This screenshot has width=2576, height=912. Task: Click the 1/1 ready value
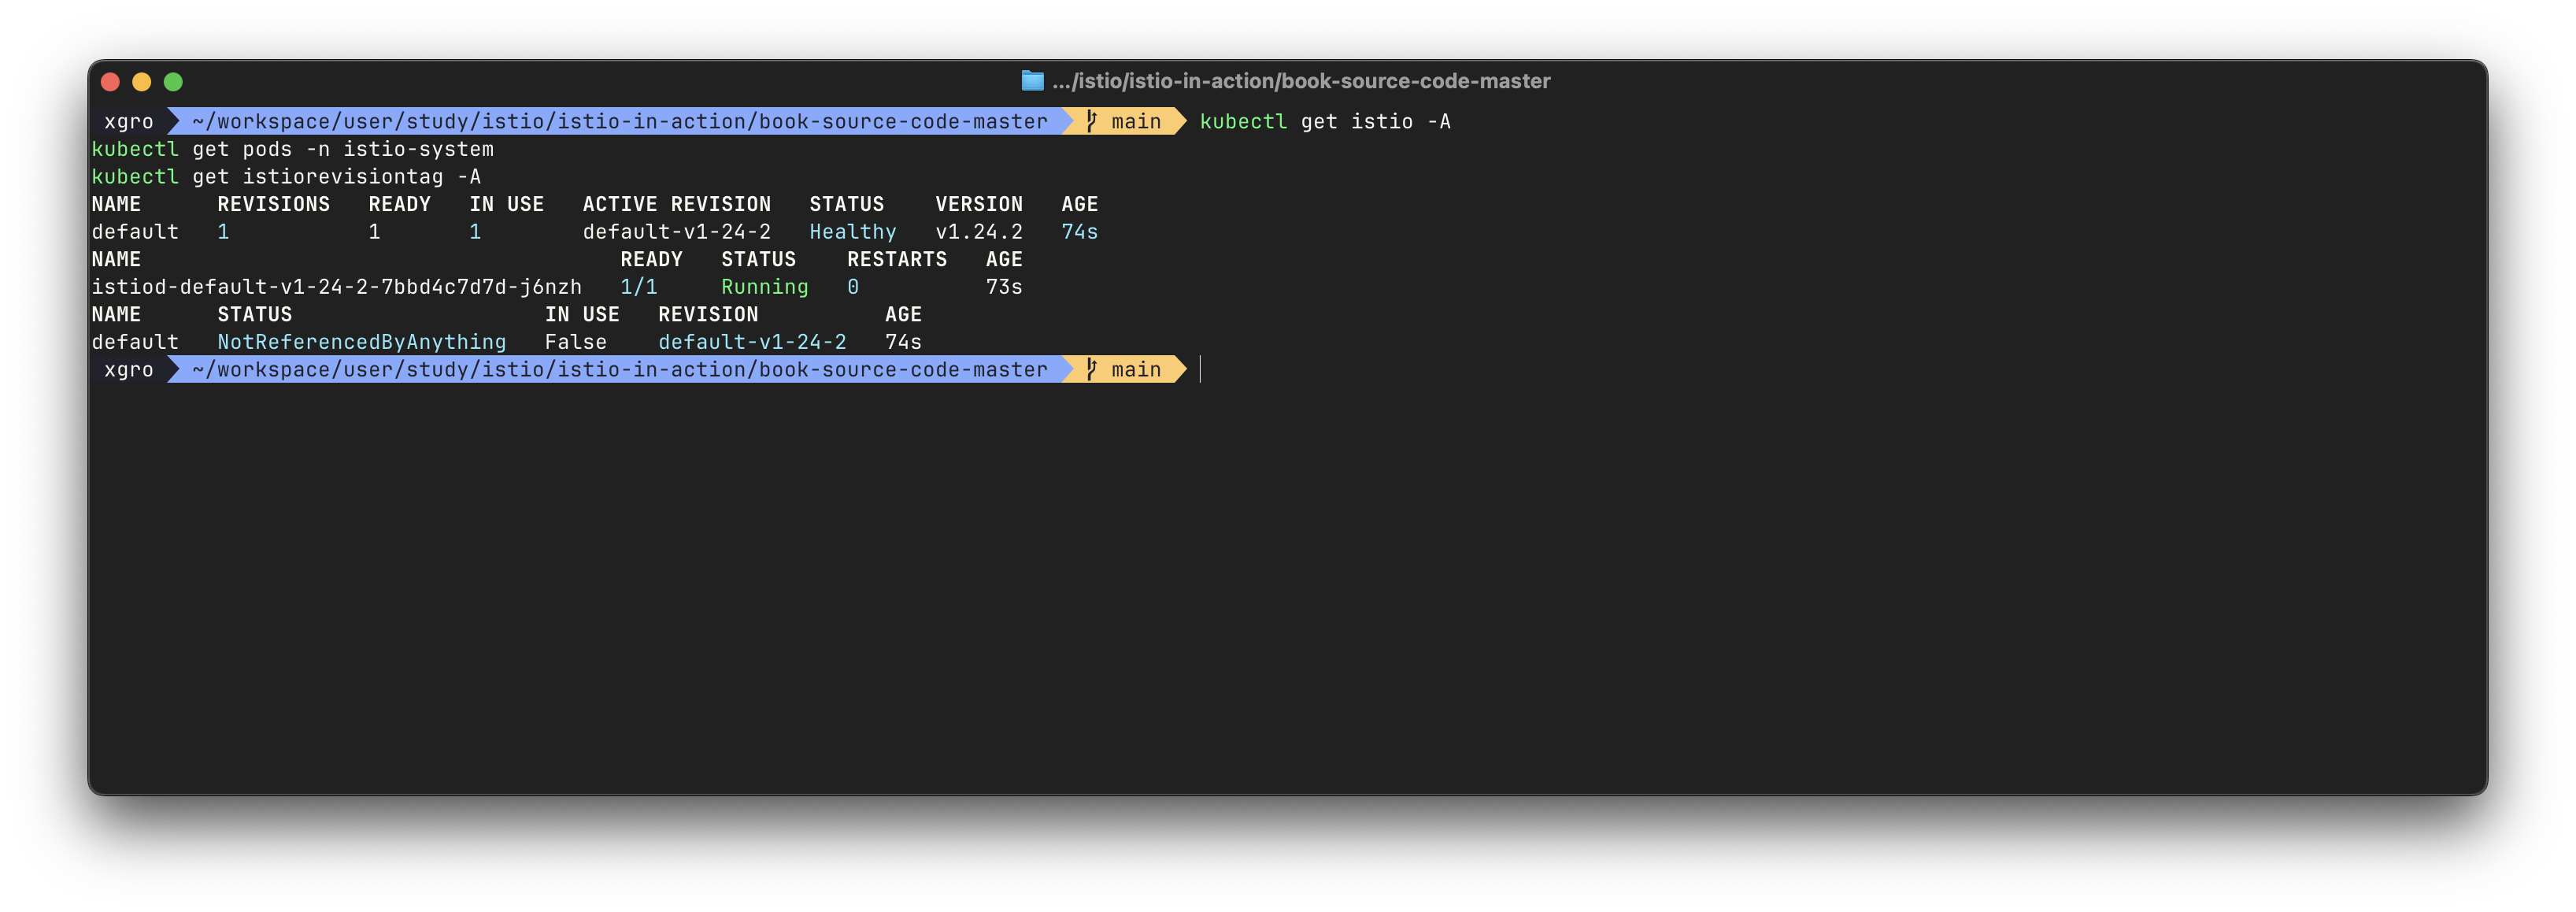click(x=639, y=287)
